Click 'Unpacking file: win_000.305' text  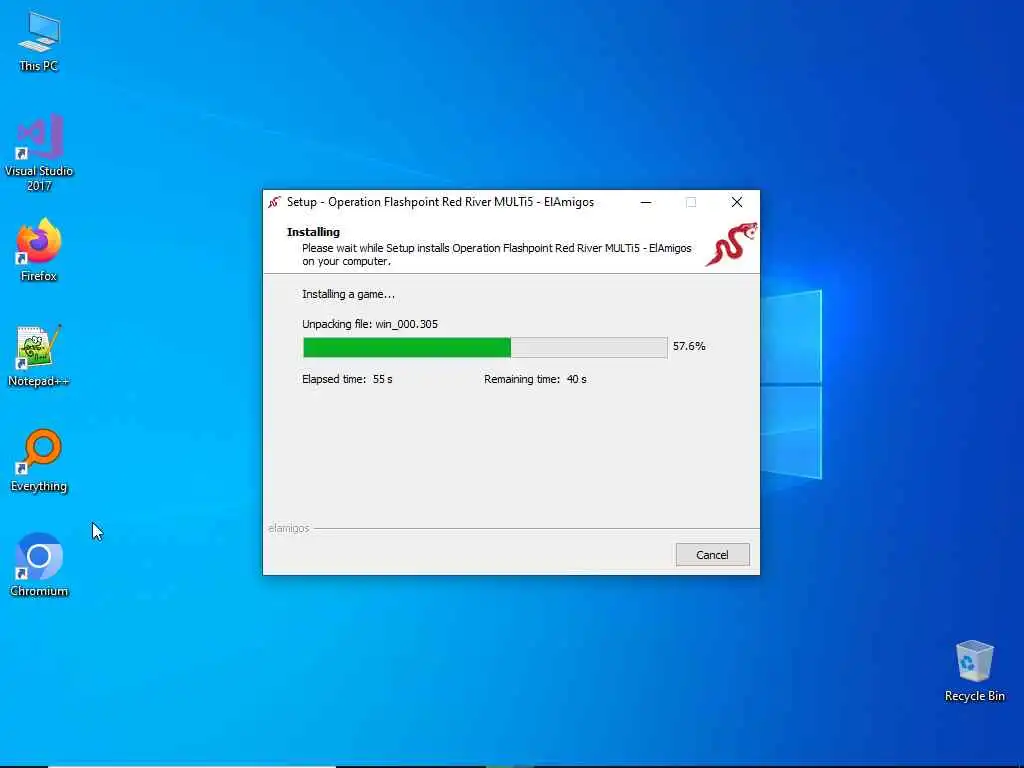pos(370,324)
